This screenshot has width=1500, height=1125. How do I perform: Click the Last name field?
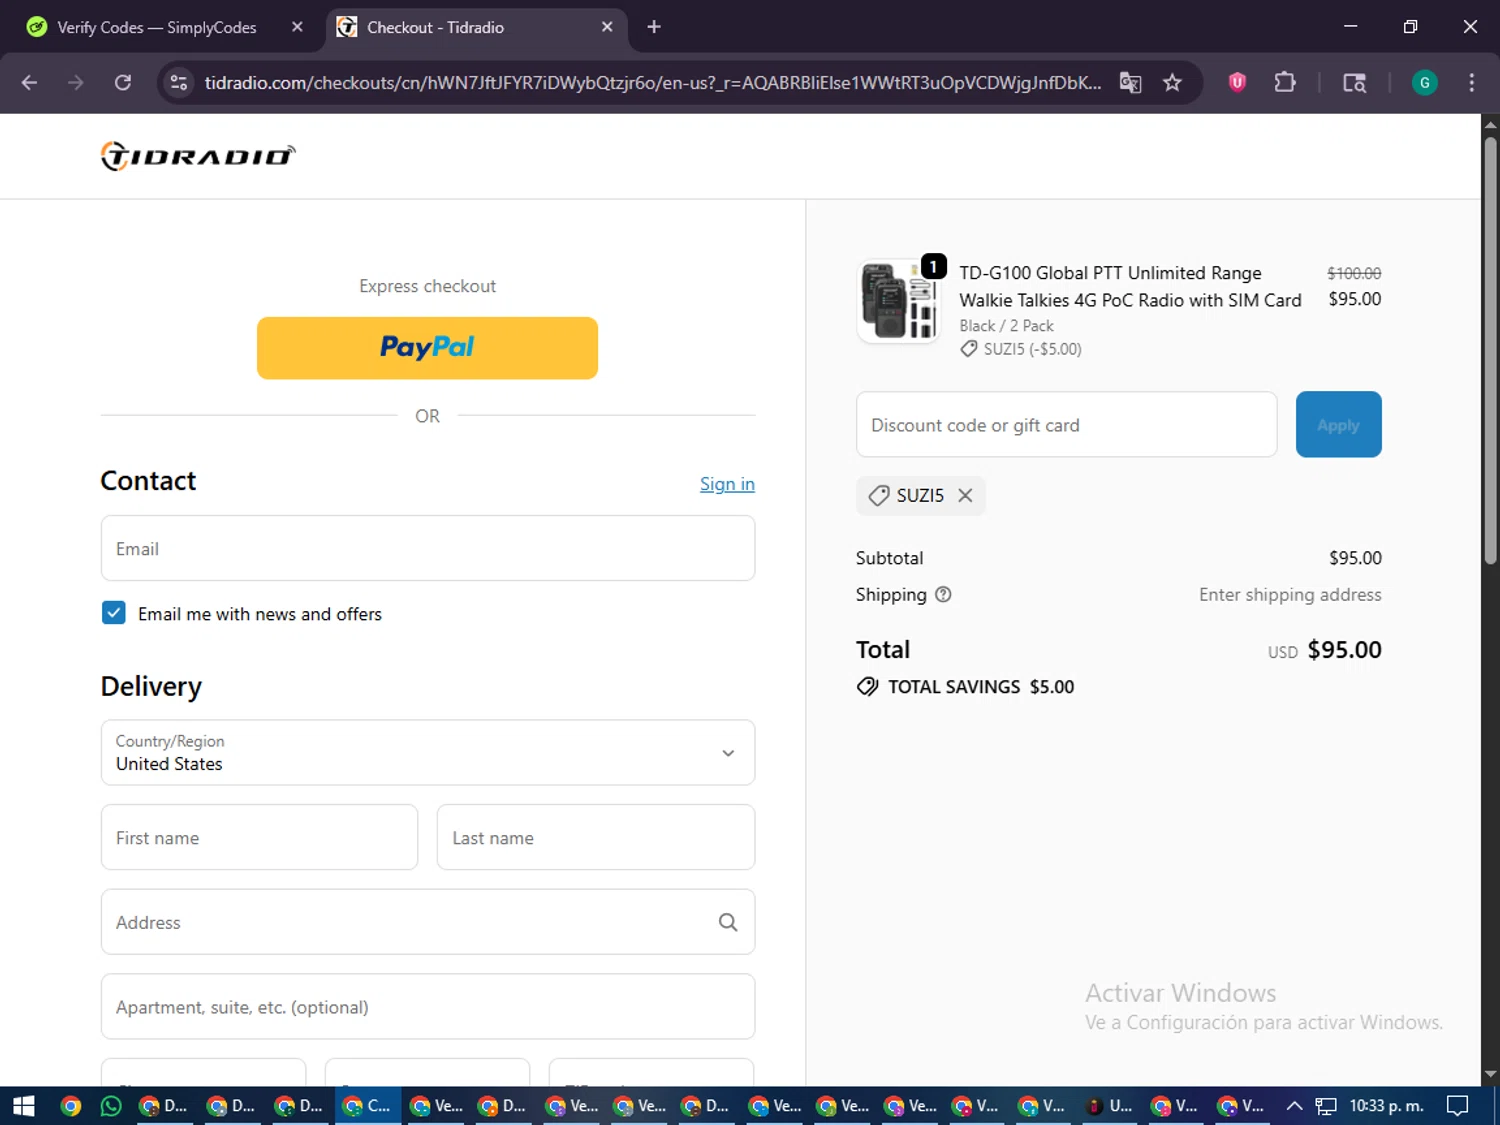pos(596,837)
